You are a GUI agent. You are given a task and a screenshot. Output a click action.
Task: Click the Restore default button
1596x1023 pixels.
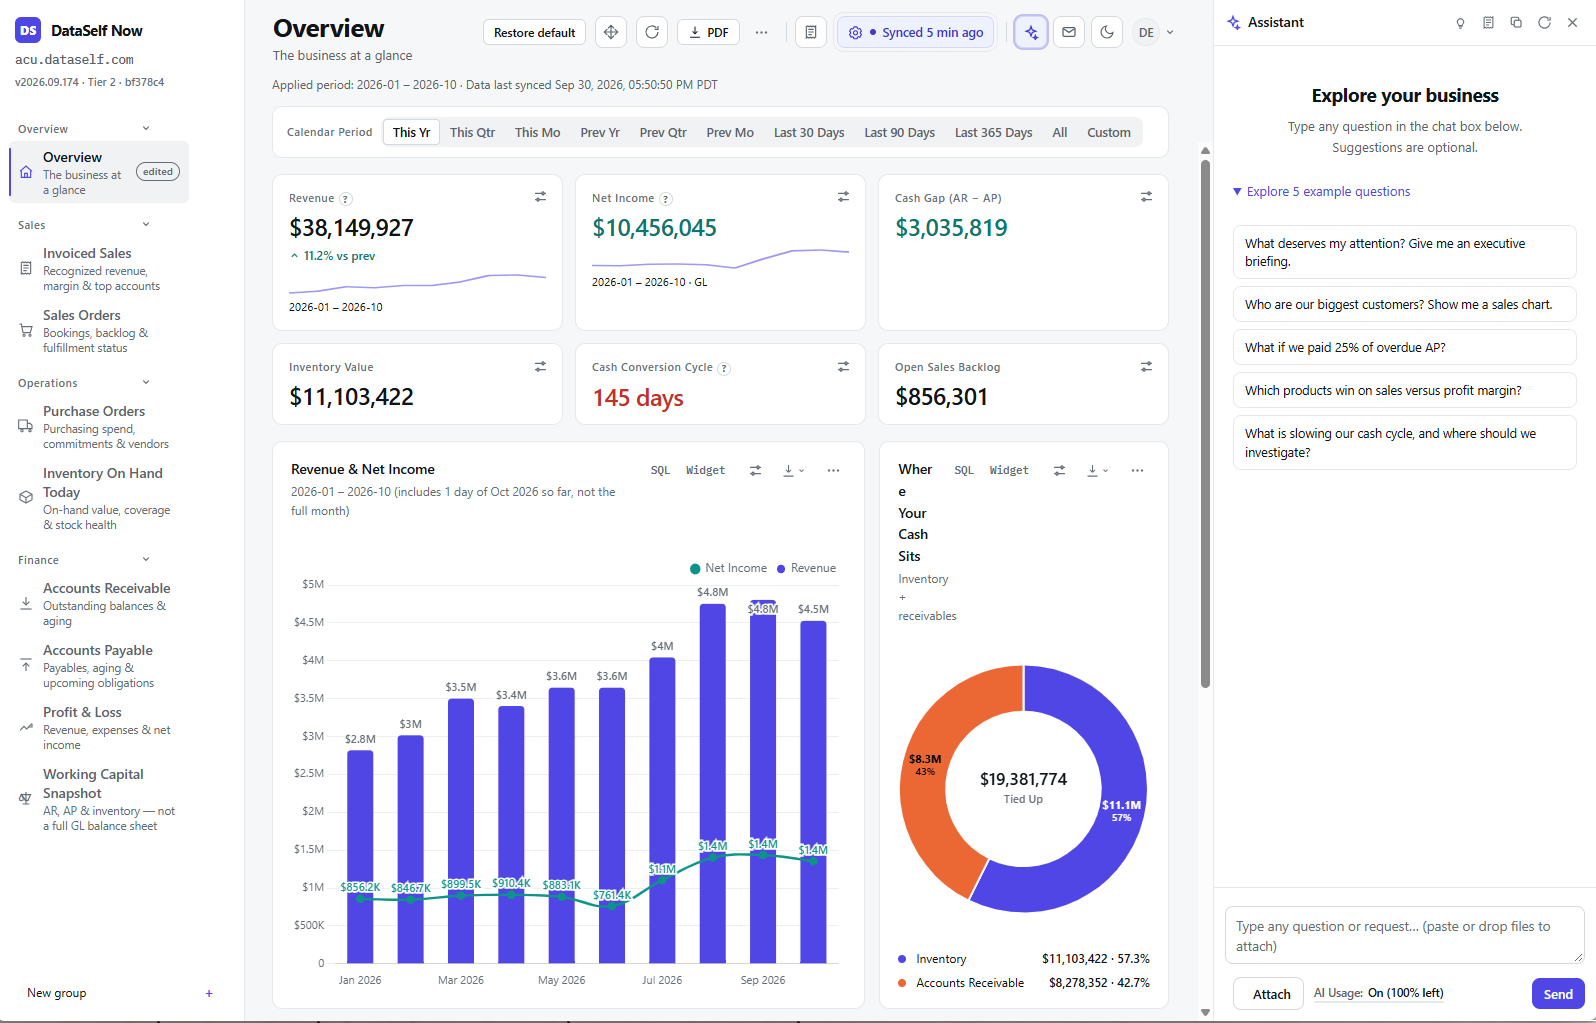pyautogui.click(x=534, y=32)
